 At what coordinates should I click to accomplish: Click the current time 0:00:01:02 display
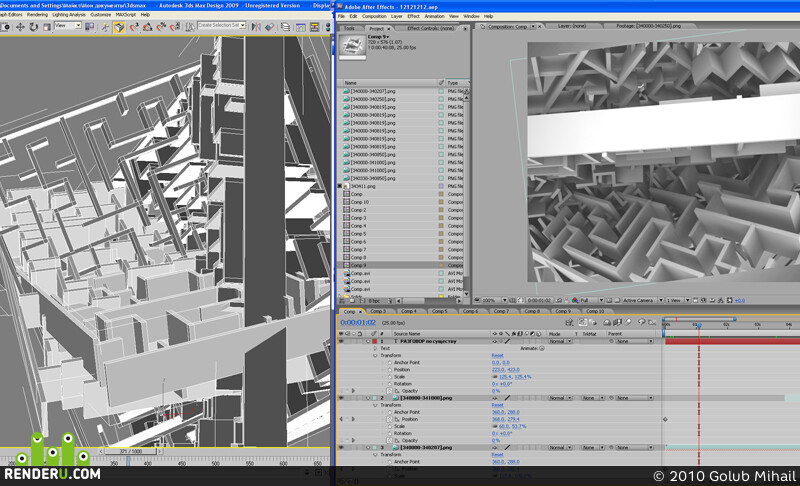[x=358, y=322]
